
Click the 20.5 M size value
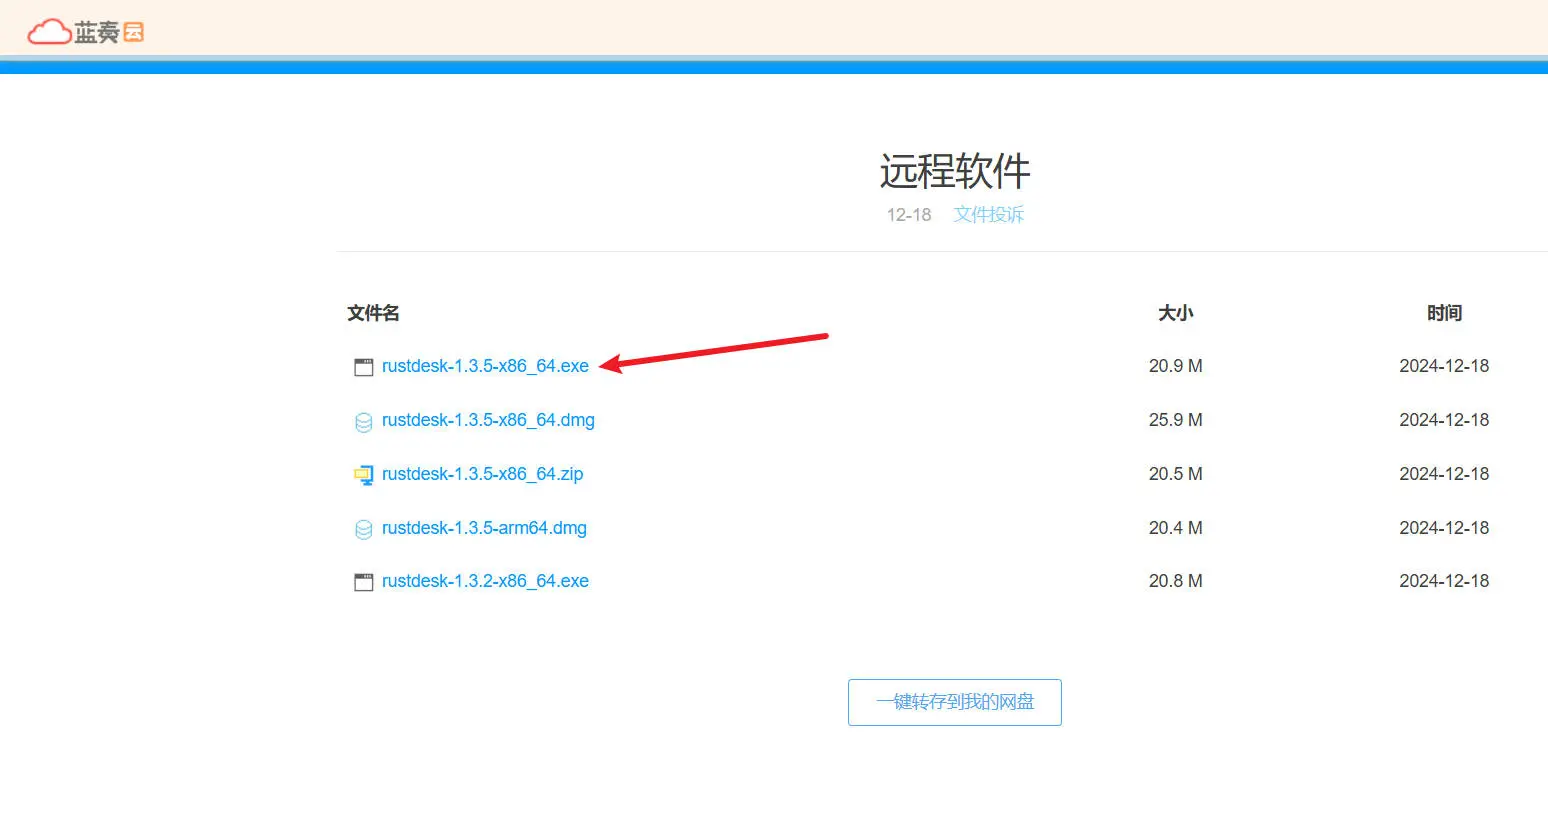[1176, 474]
